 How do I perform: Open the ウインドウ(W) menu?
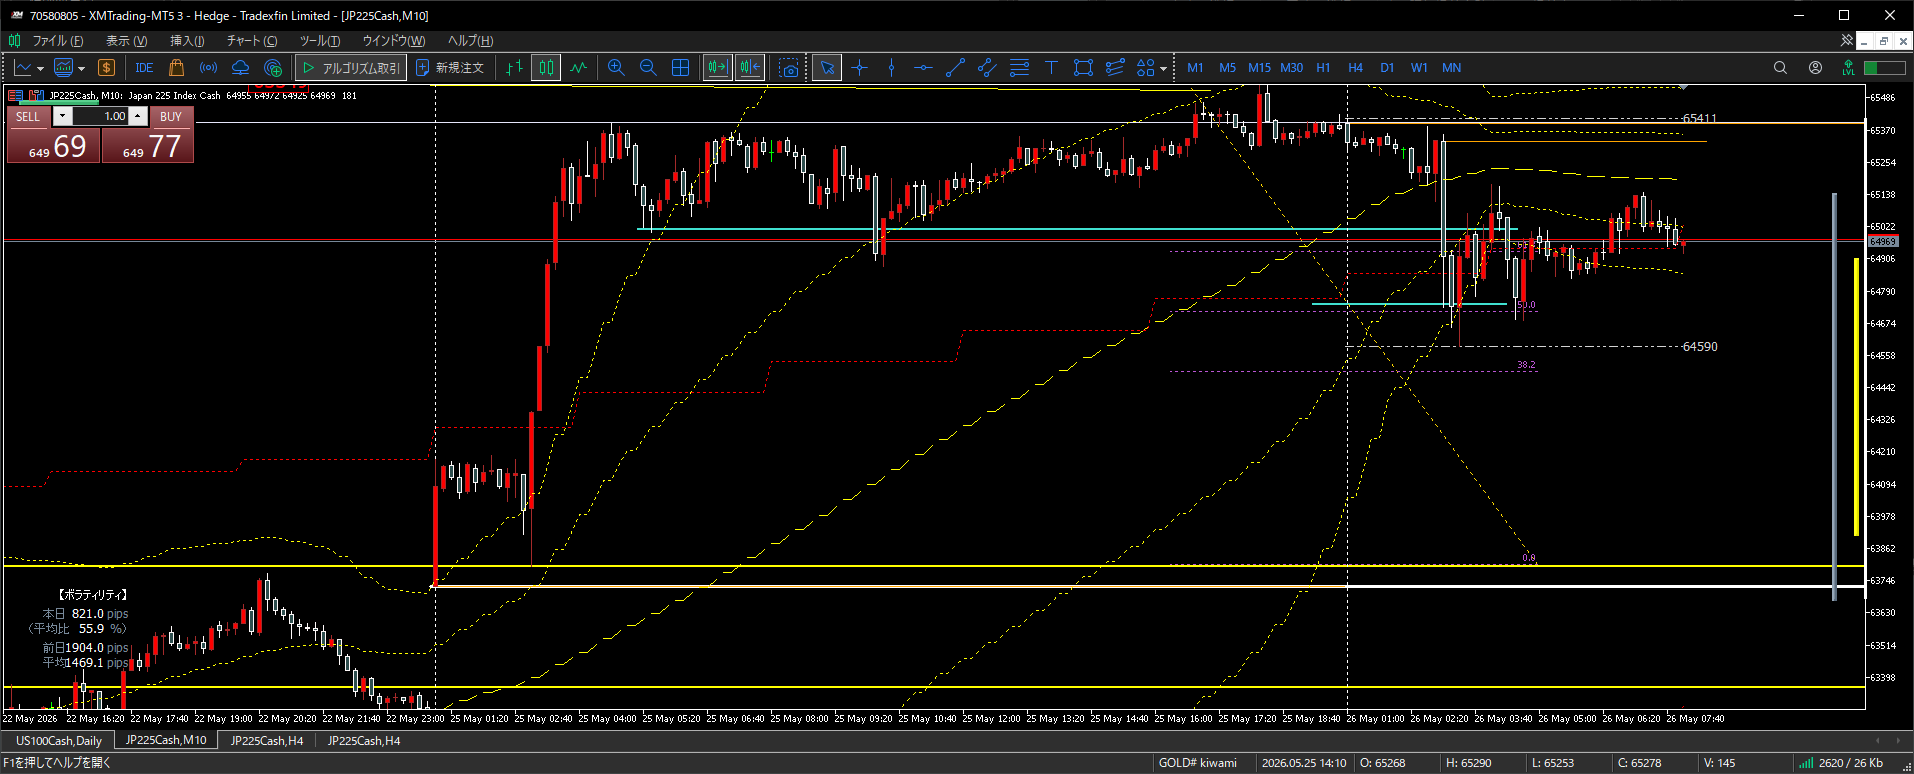393,41
